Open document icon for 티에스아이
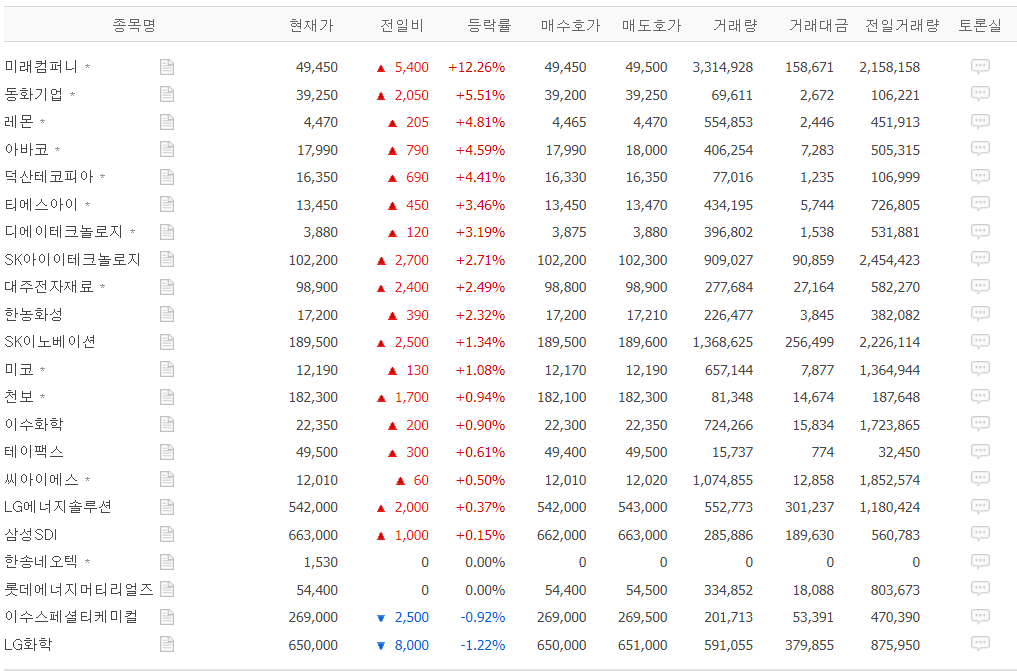The height and width of the screenshot is (671, 1017). [167, 205]
